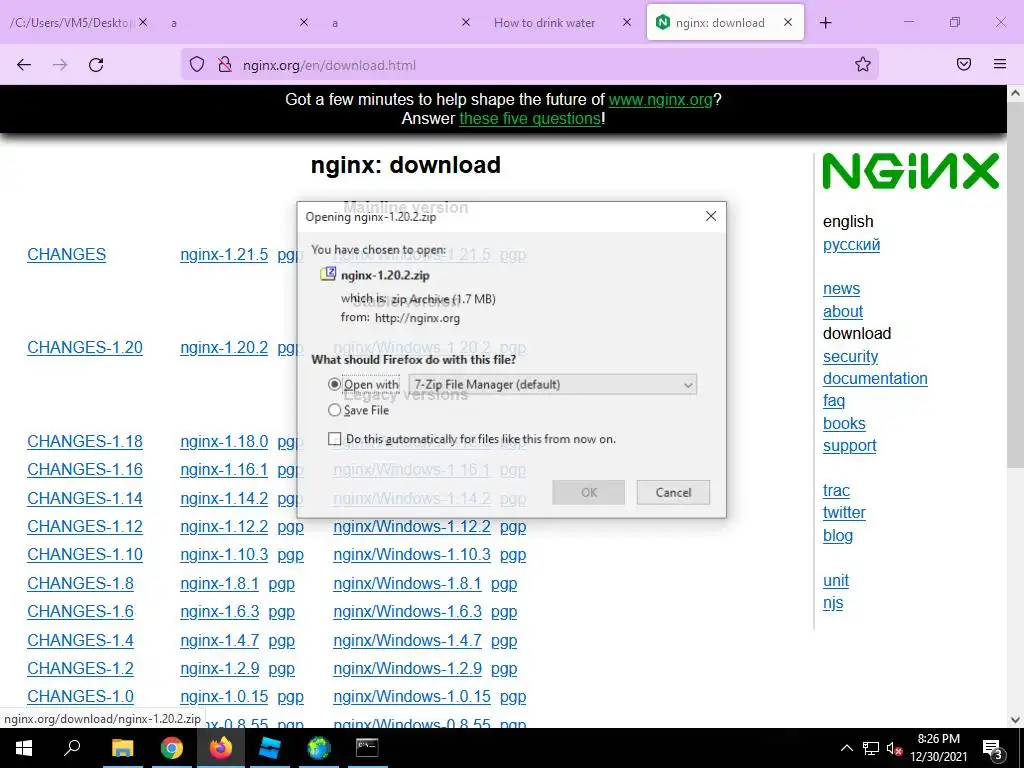Screen dimensions: 1024x768
Task: Open the trac sidebar link
Action: click(836, 490)
